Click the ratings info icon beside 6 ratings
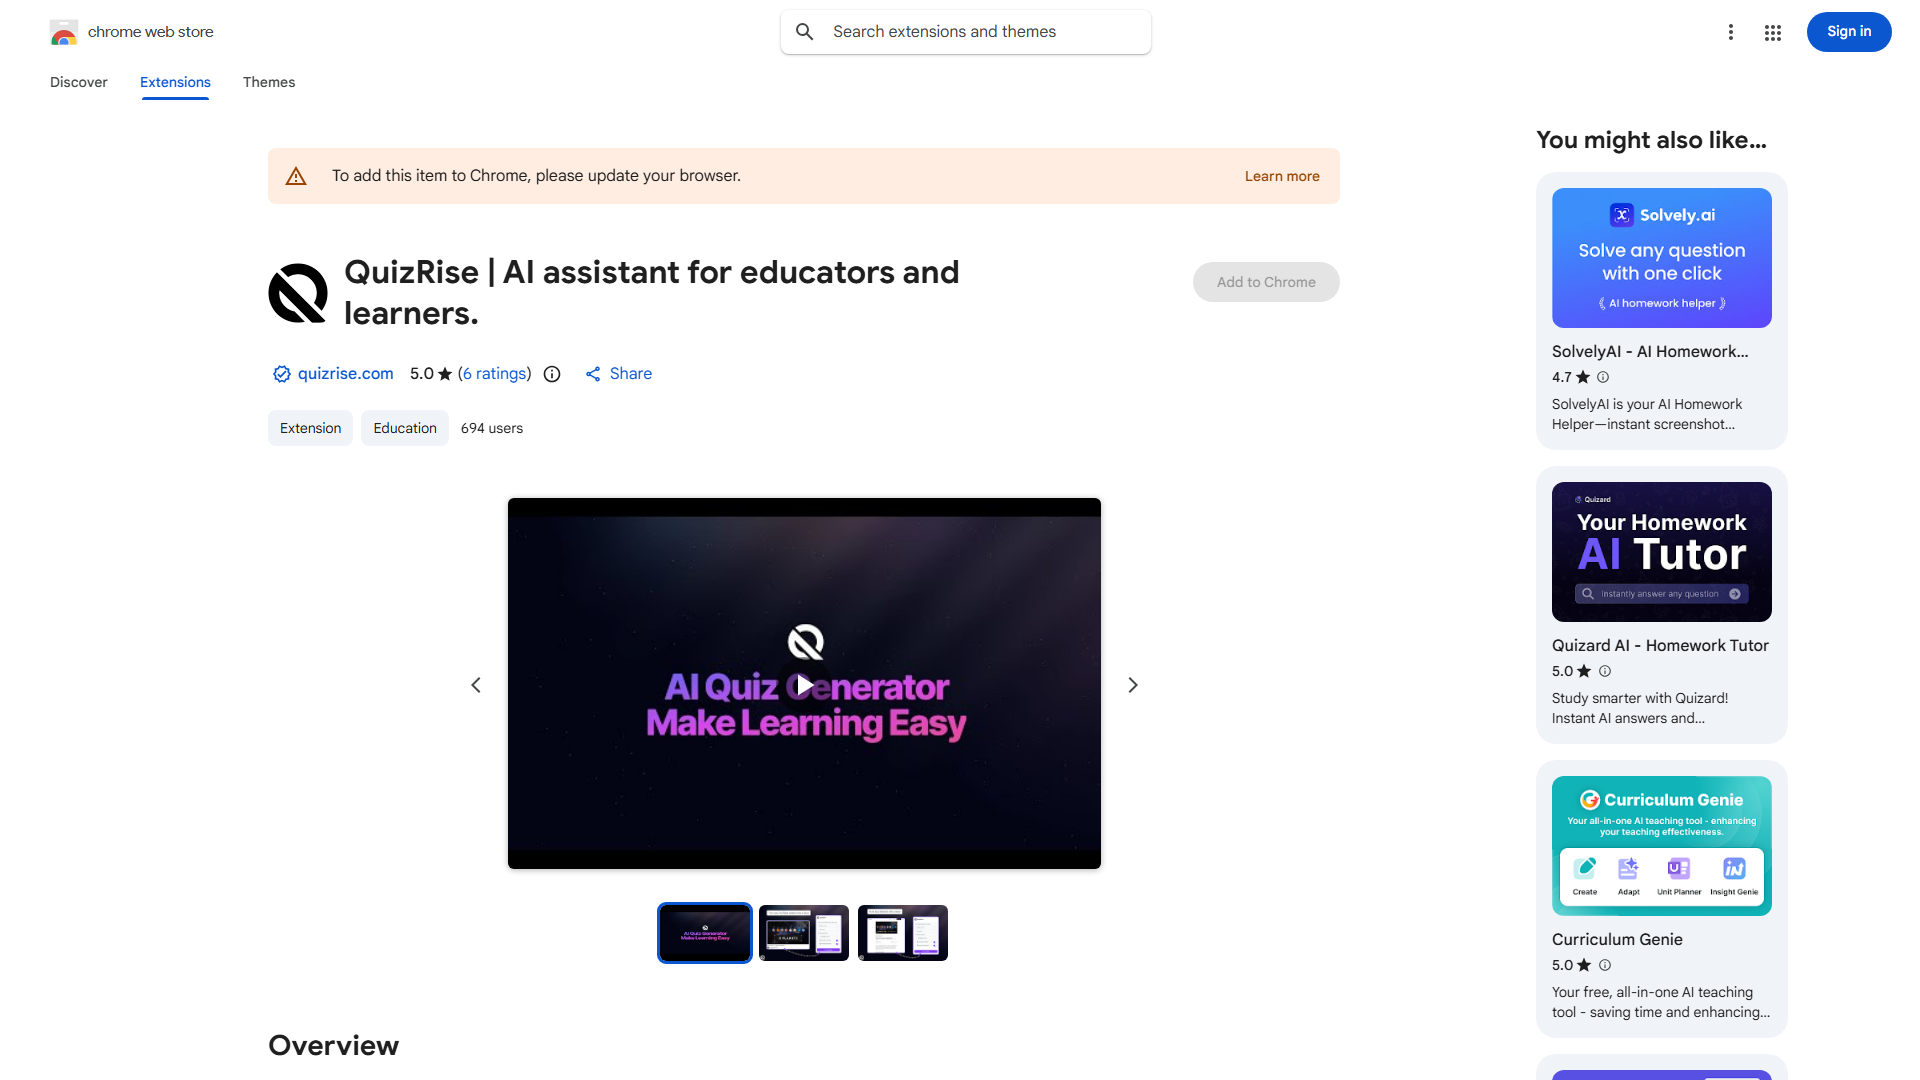1920x1080 pixels. point(552,374)
